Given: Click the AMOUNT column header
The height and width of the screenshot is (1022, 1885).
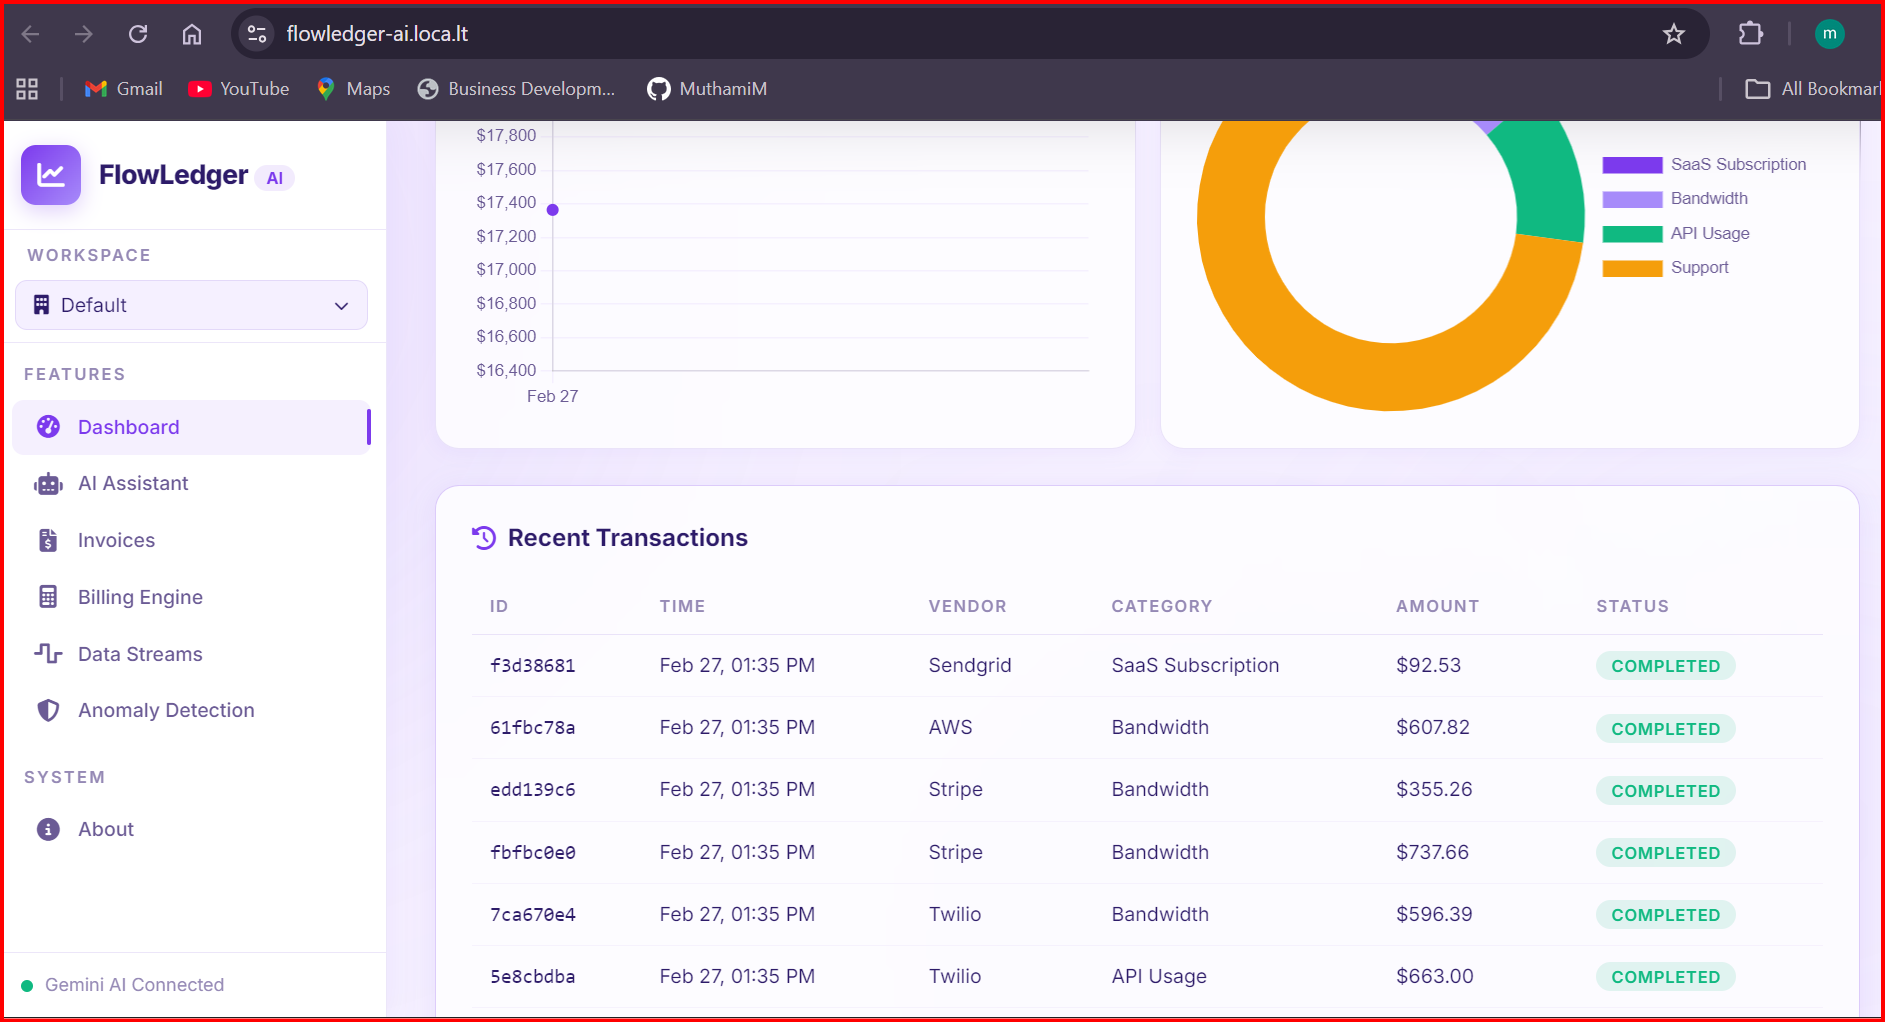Looking at the screenshot, I should [1437, 606].
